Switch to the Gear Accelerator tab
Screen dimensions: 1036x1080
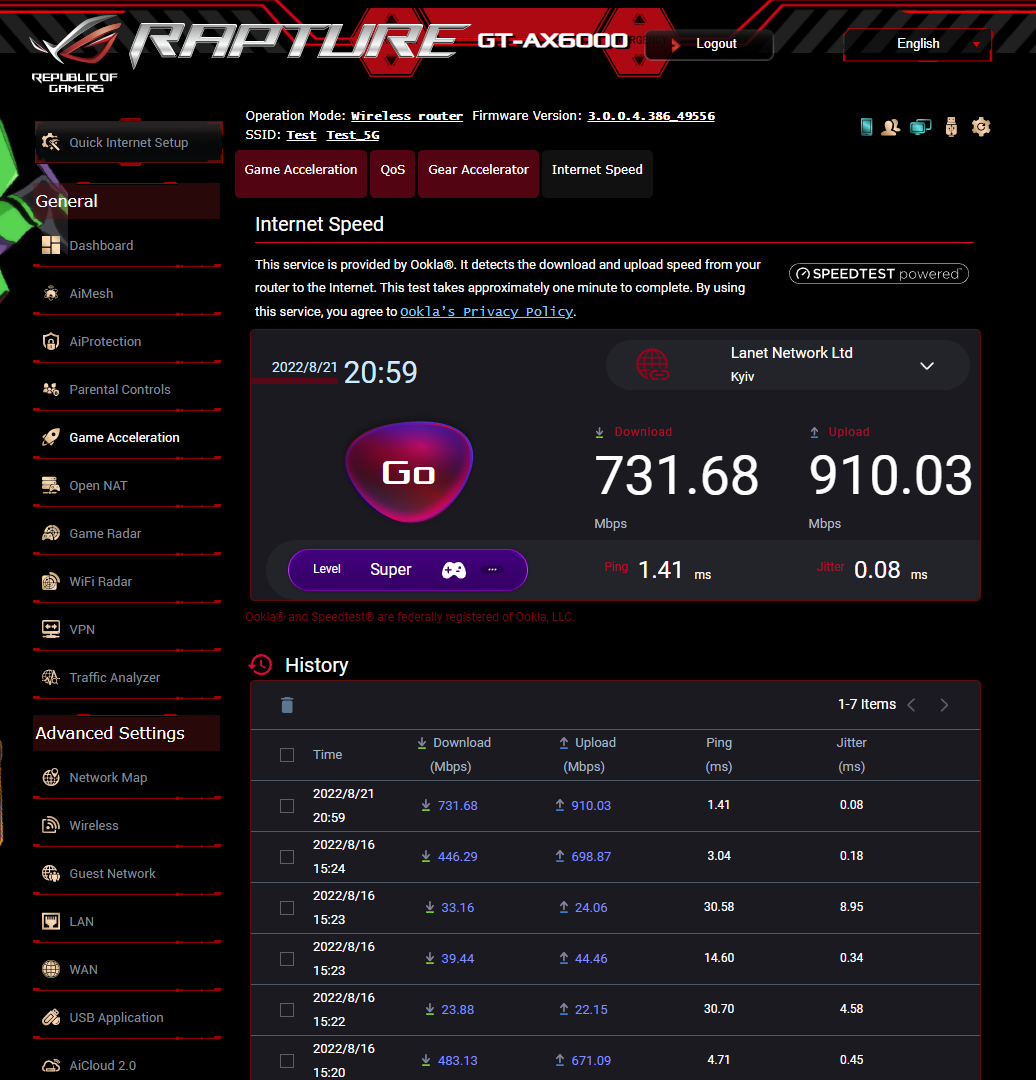coord(478,174)
